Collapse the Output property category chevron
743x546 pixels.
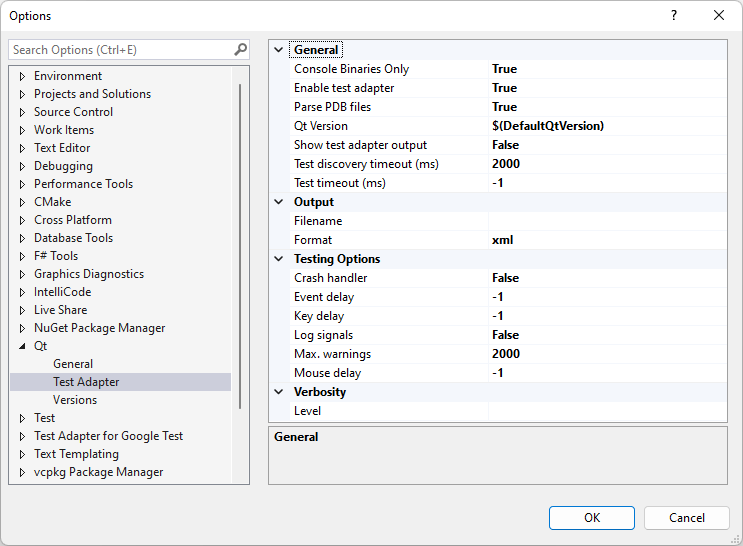(x=279, y=202)
